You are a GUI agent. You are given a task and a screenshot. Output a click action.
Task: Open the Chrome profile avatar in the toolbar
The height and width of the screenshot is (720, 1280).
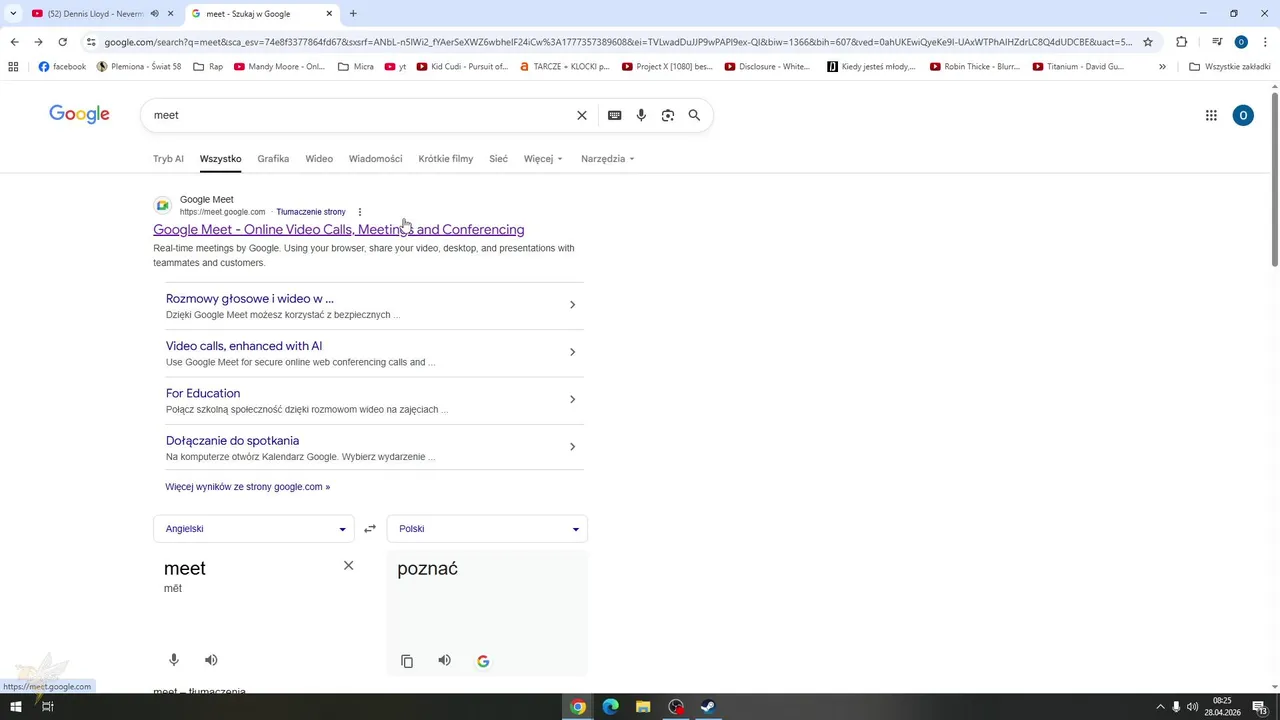(1241, 42)
